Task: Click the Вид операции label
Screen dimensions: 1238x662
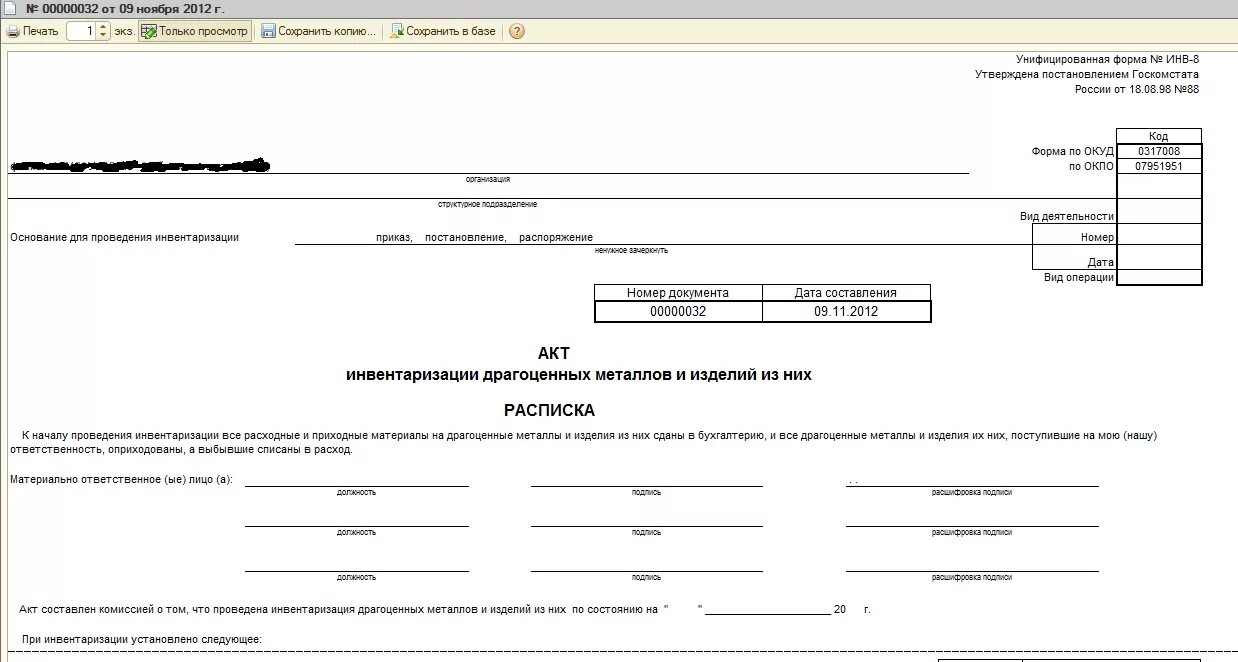Action: 1079,277
